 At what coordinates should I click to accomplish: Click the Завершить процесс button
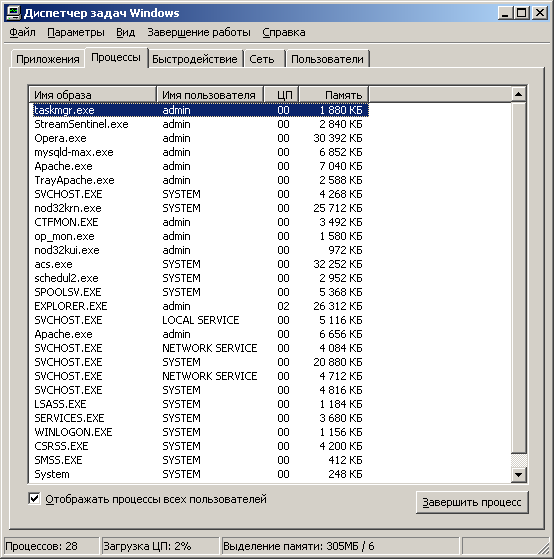[x=472, y=502]
